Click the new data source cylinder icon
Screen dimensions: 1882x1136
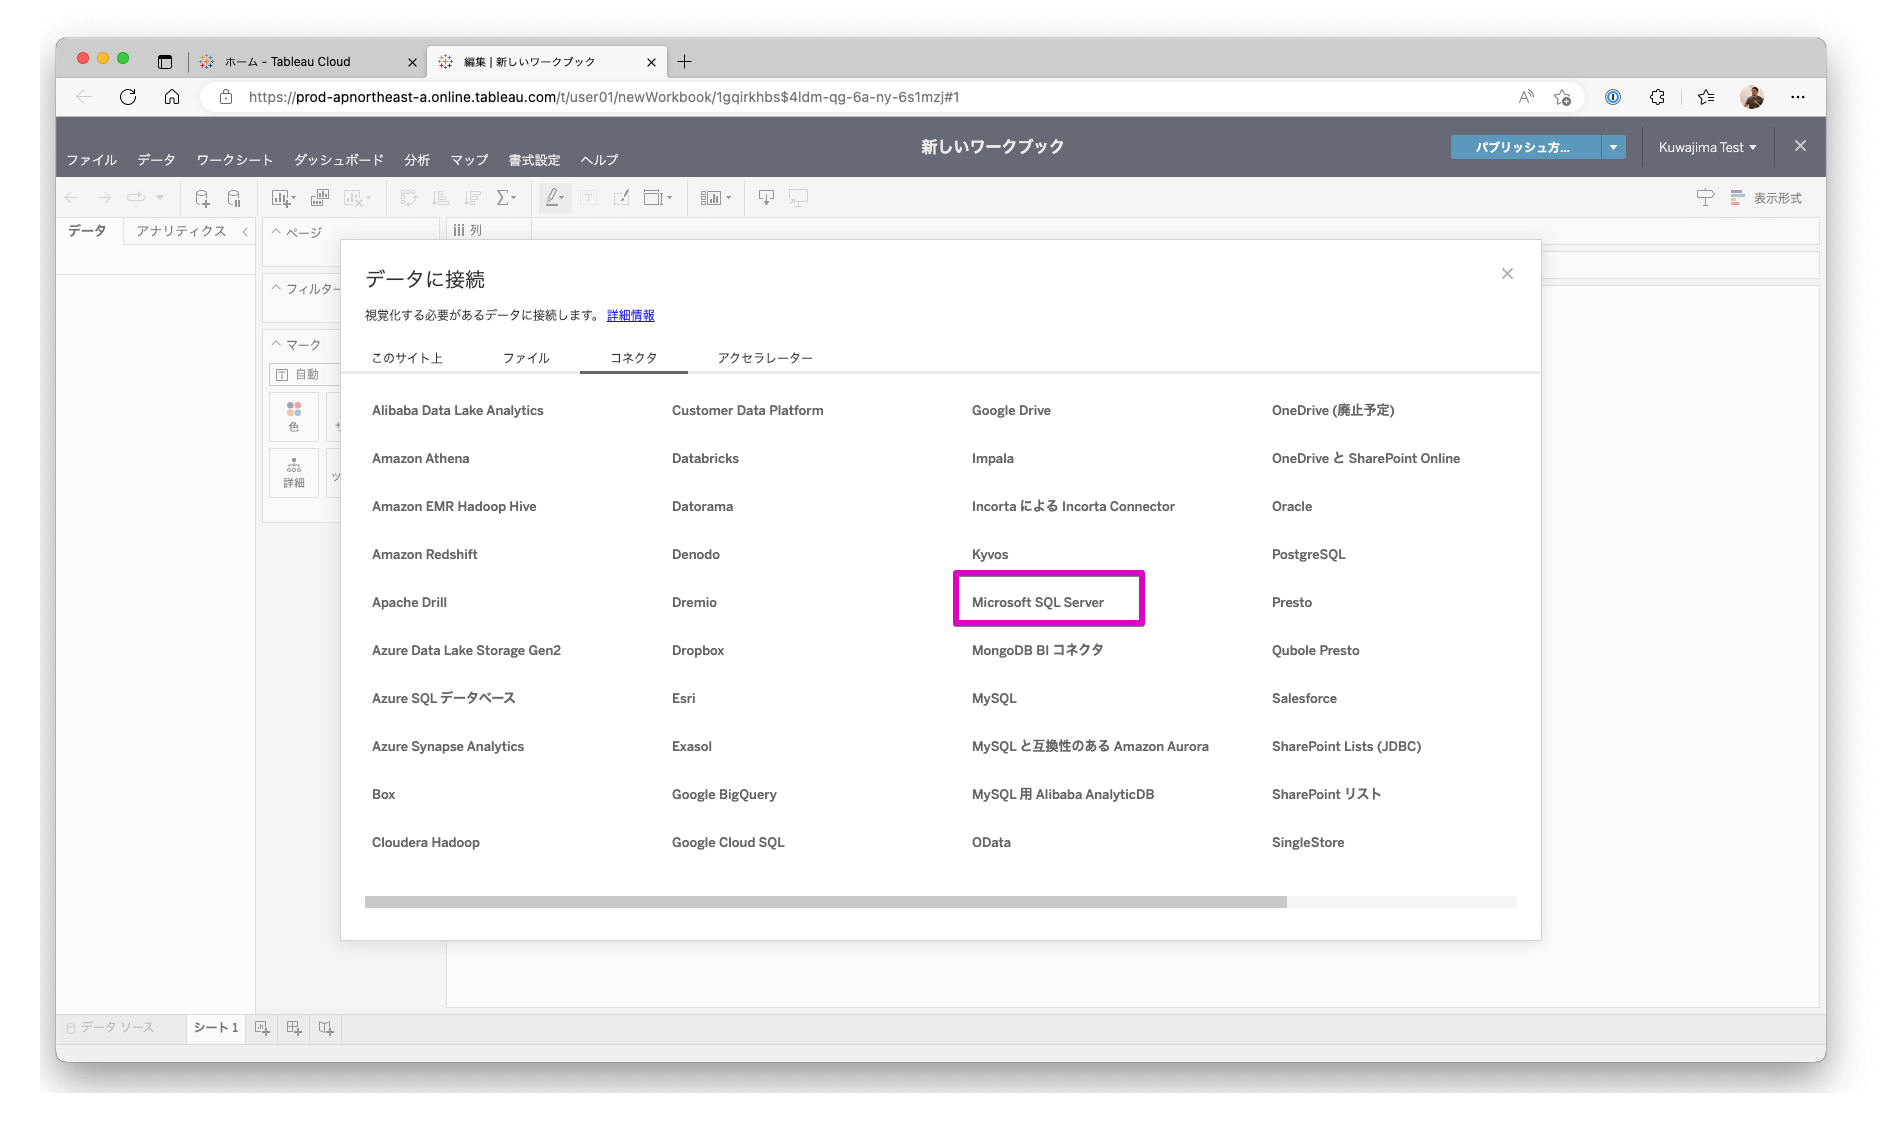[x=202, y=198]
